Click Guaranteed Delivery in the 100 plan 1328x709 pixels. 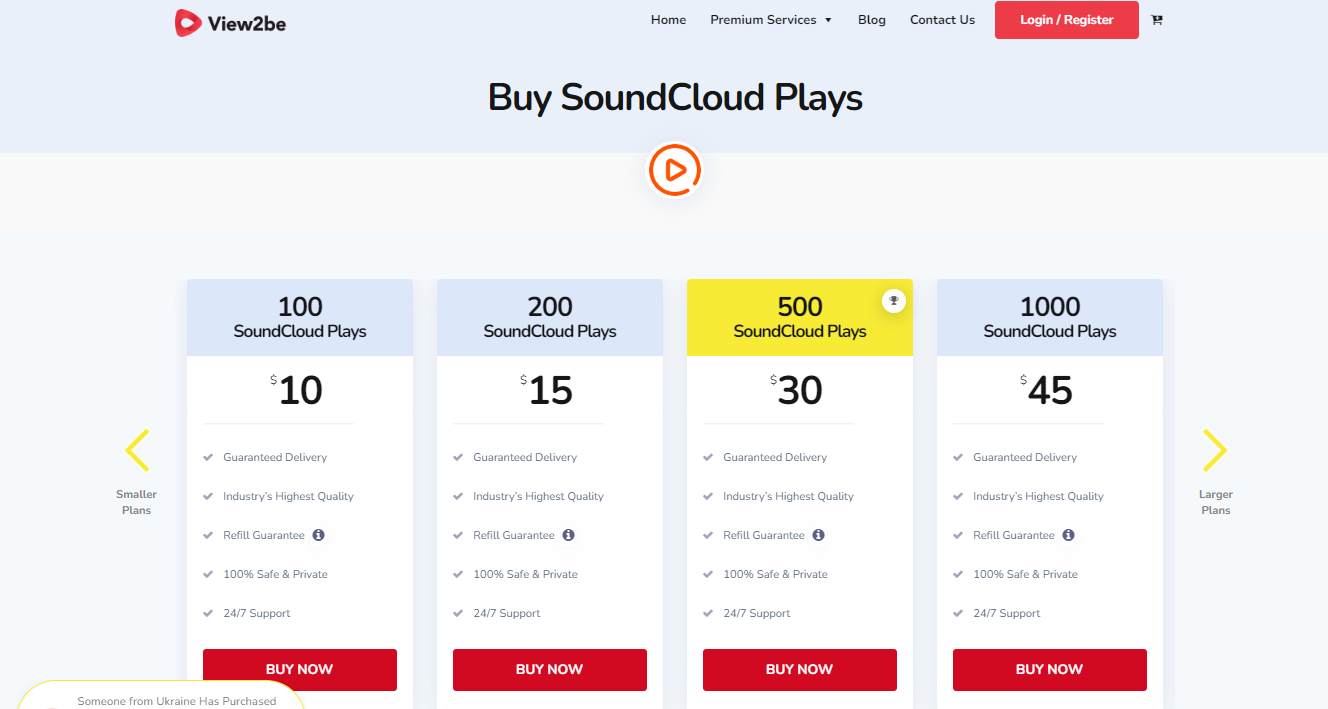[275, 457]
